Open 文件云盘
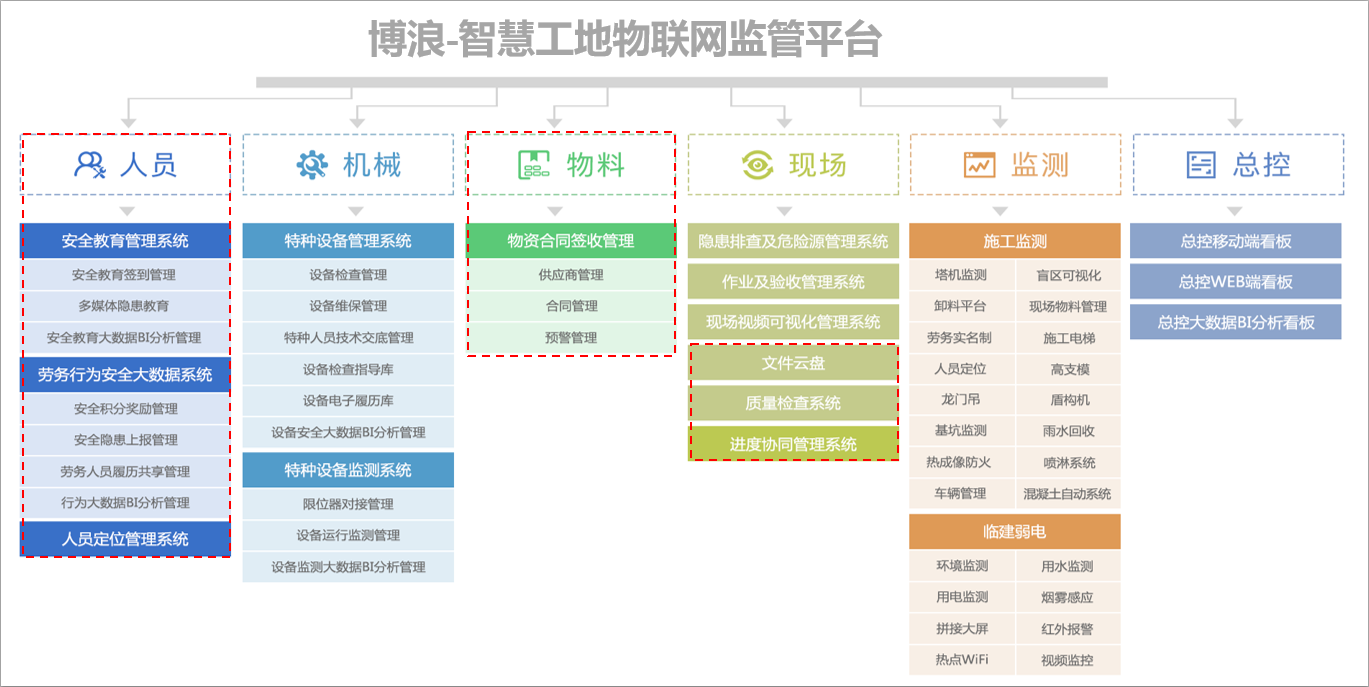 pos(793,363)
